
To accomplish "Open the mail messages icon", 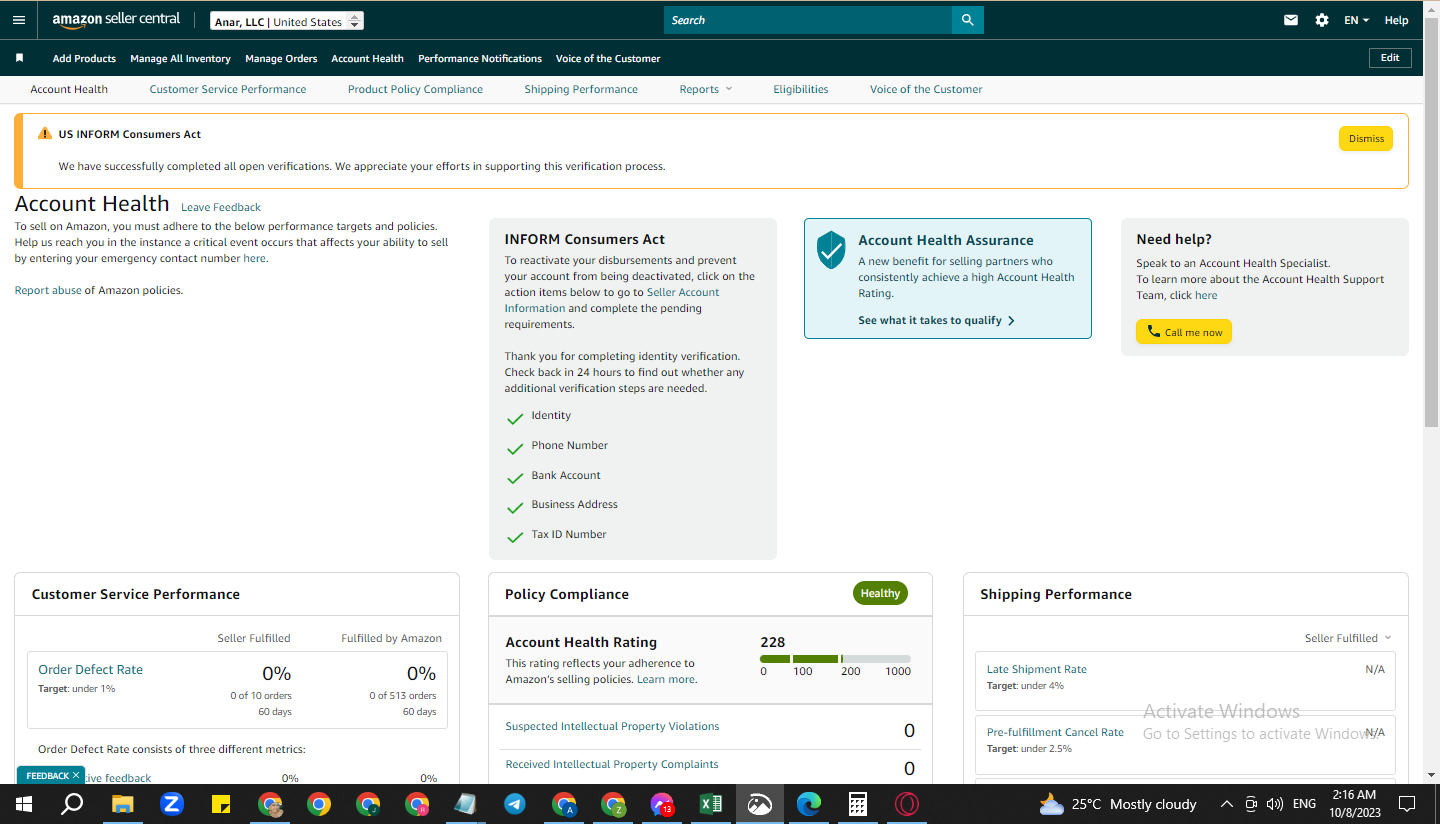I will pyautogui.click(x=1291, y=20).
